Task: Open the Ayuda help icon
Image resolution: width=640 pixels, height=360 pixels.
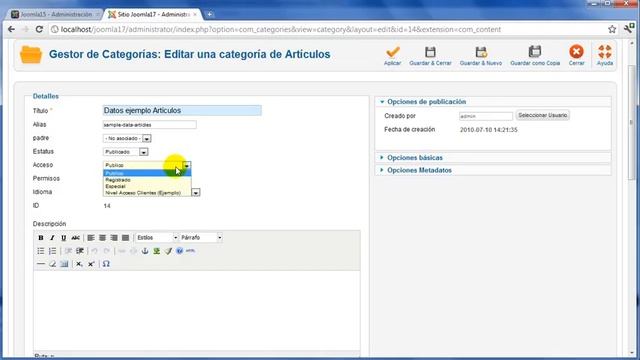Action: click(x=604, y=52)
